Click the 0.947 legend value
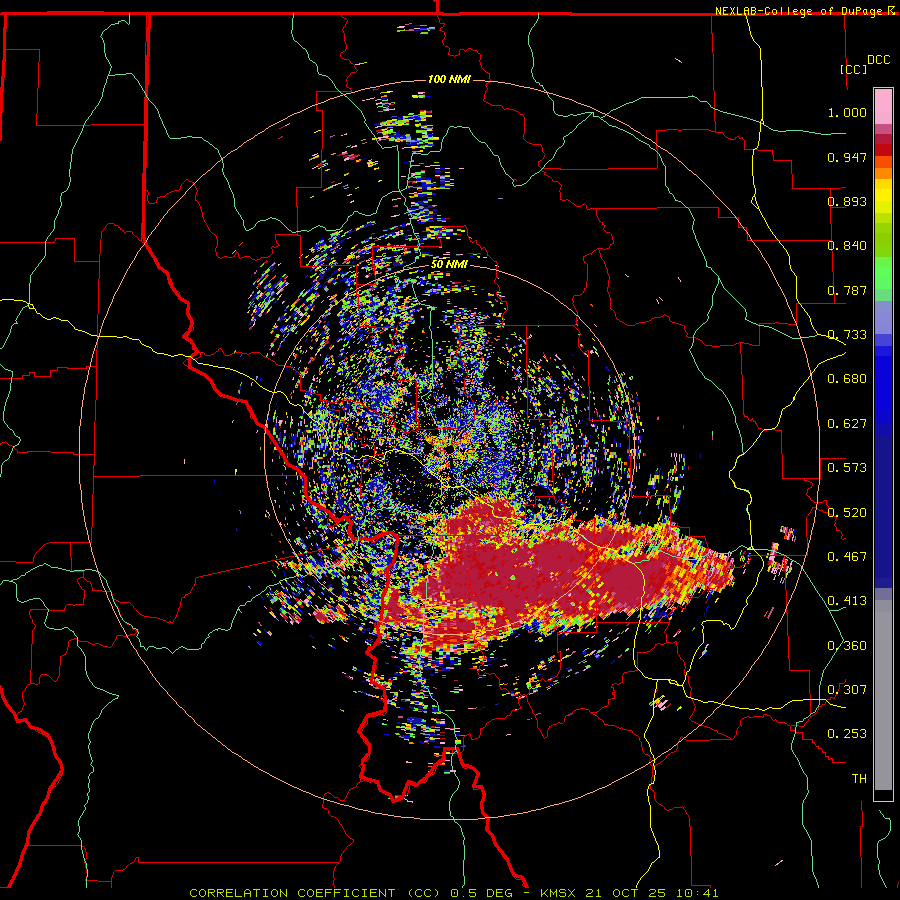Viewport: 900px width, 900px height. click(847, 157)
